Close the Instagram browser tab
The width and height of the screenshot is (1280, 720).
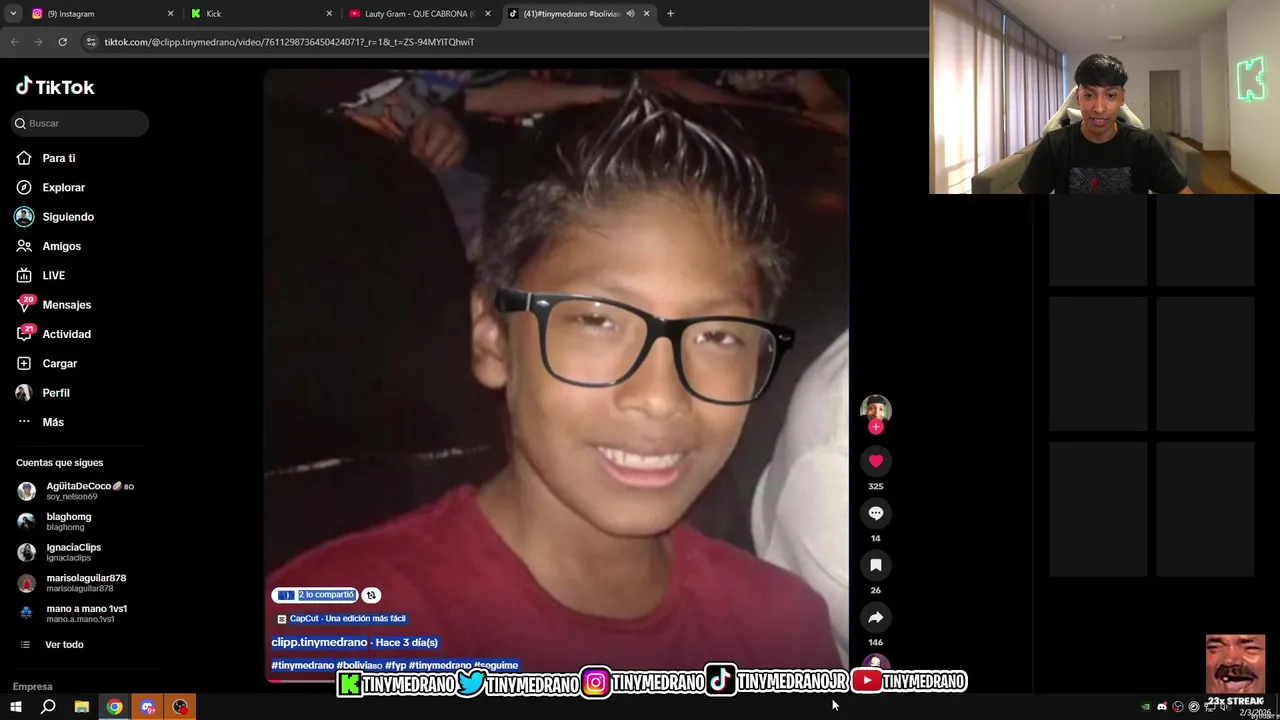(x=170, y=13)
